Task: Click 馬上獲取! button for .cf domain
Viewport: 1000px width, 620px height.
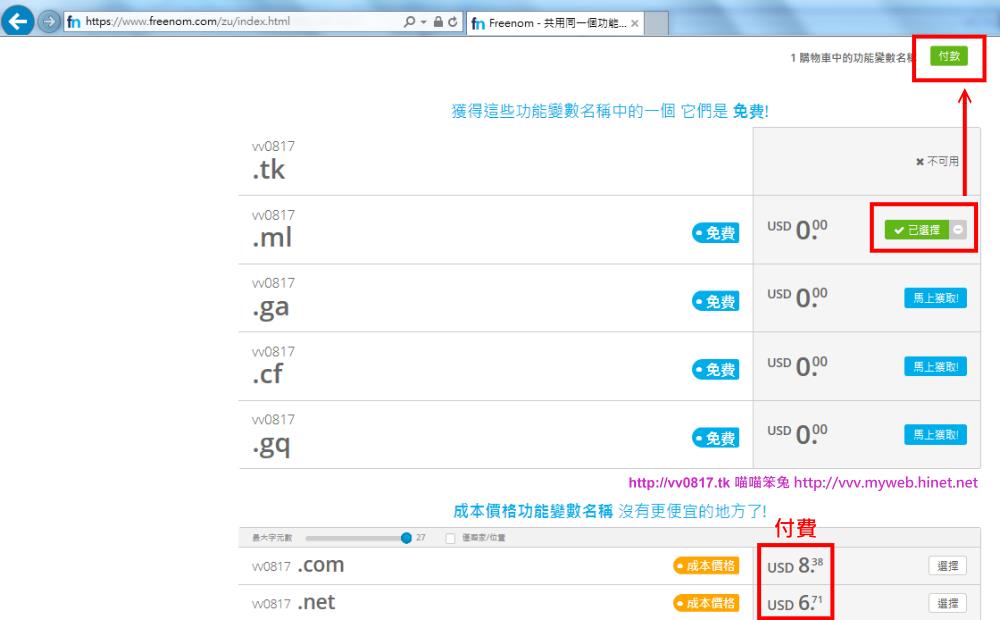Action: click(x=935, y=367)
